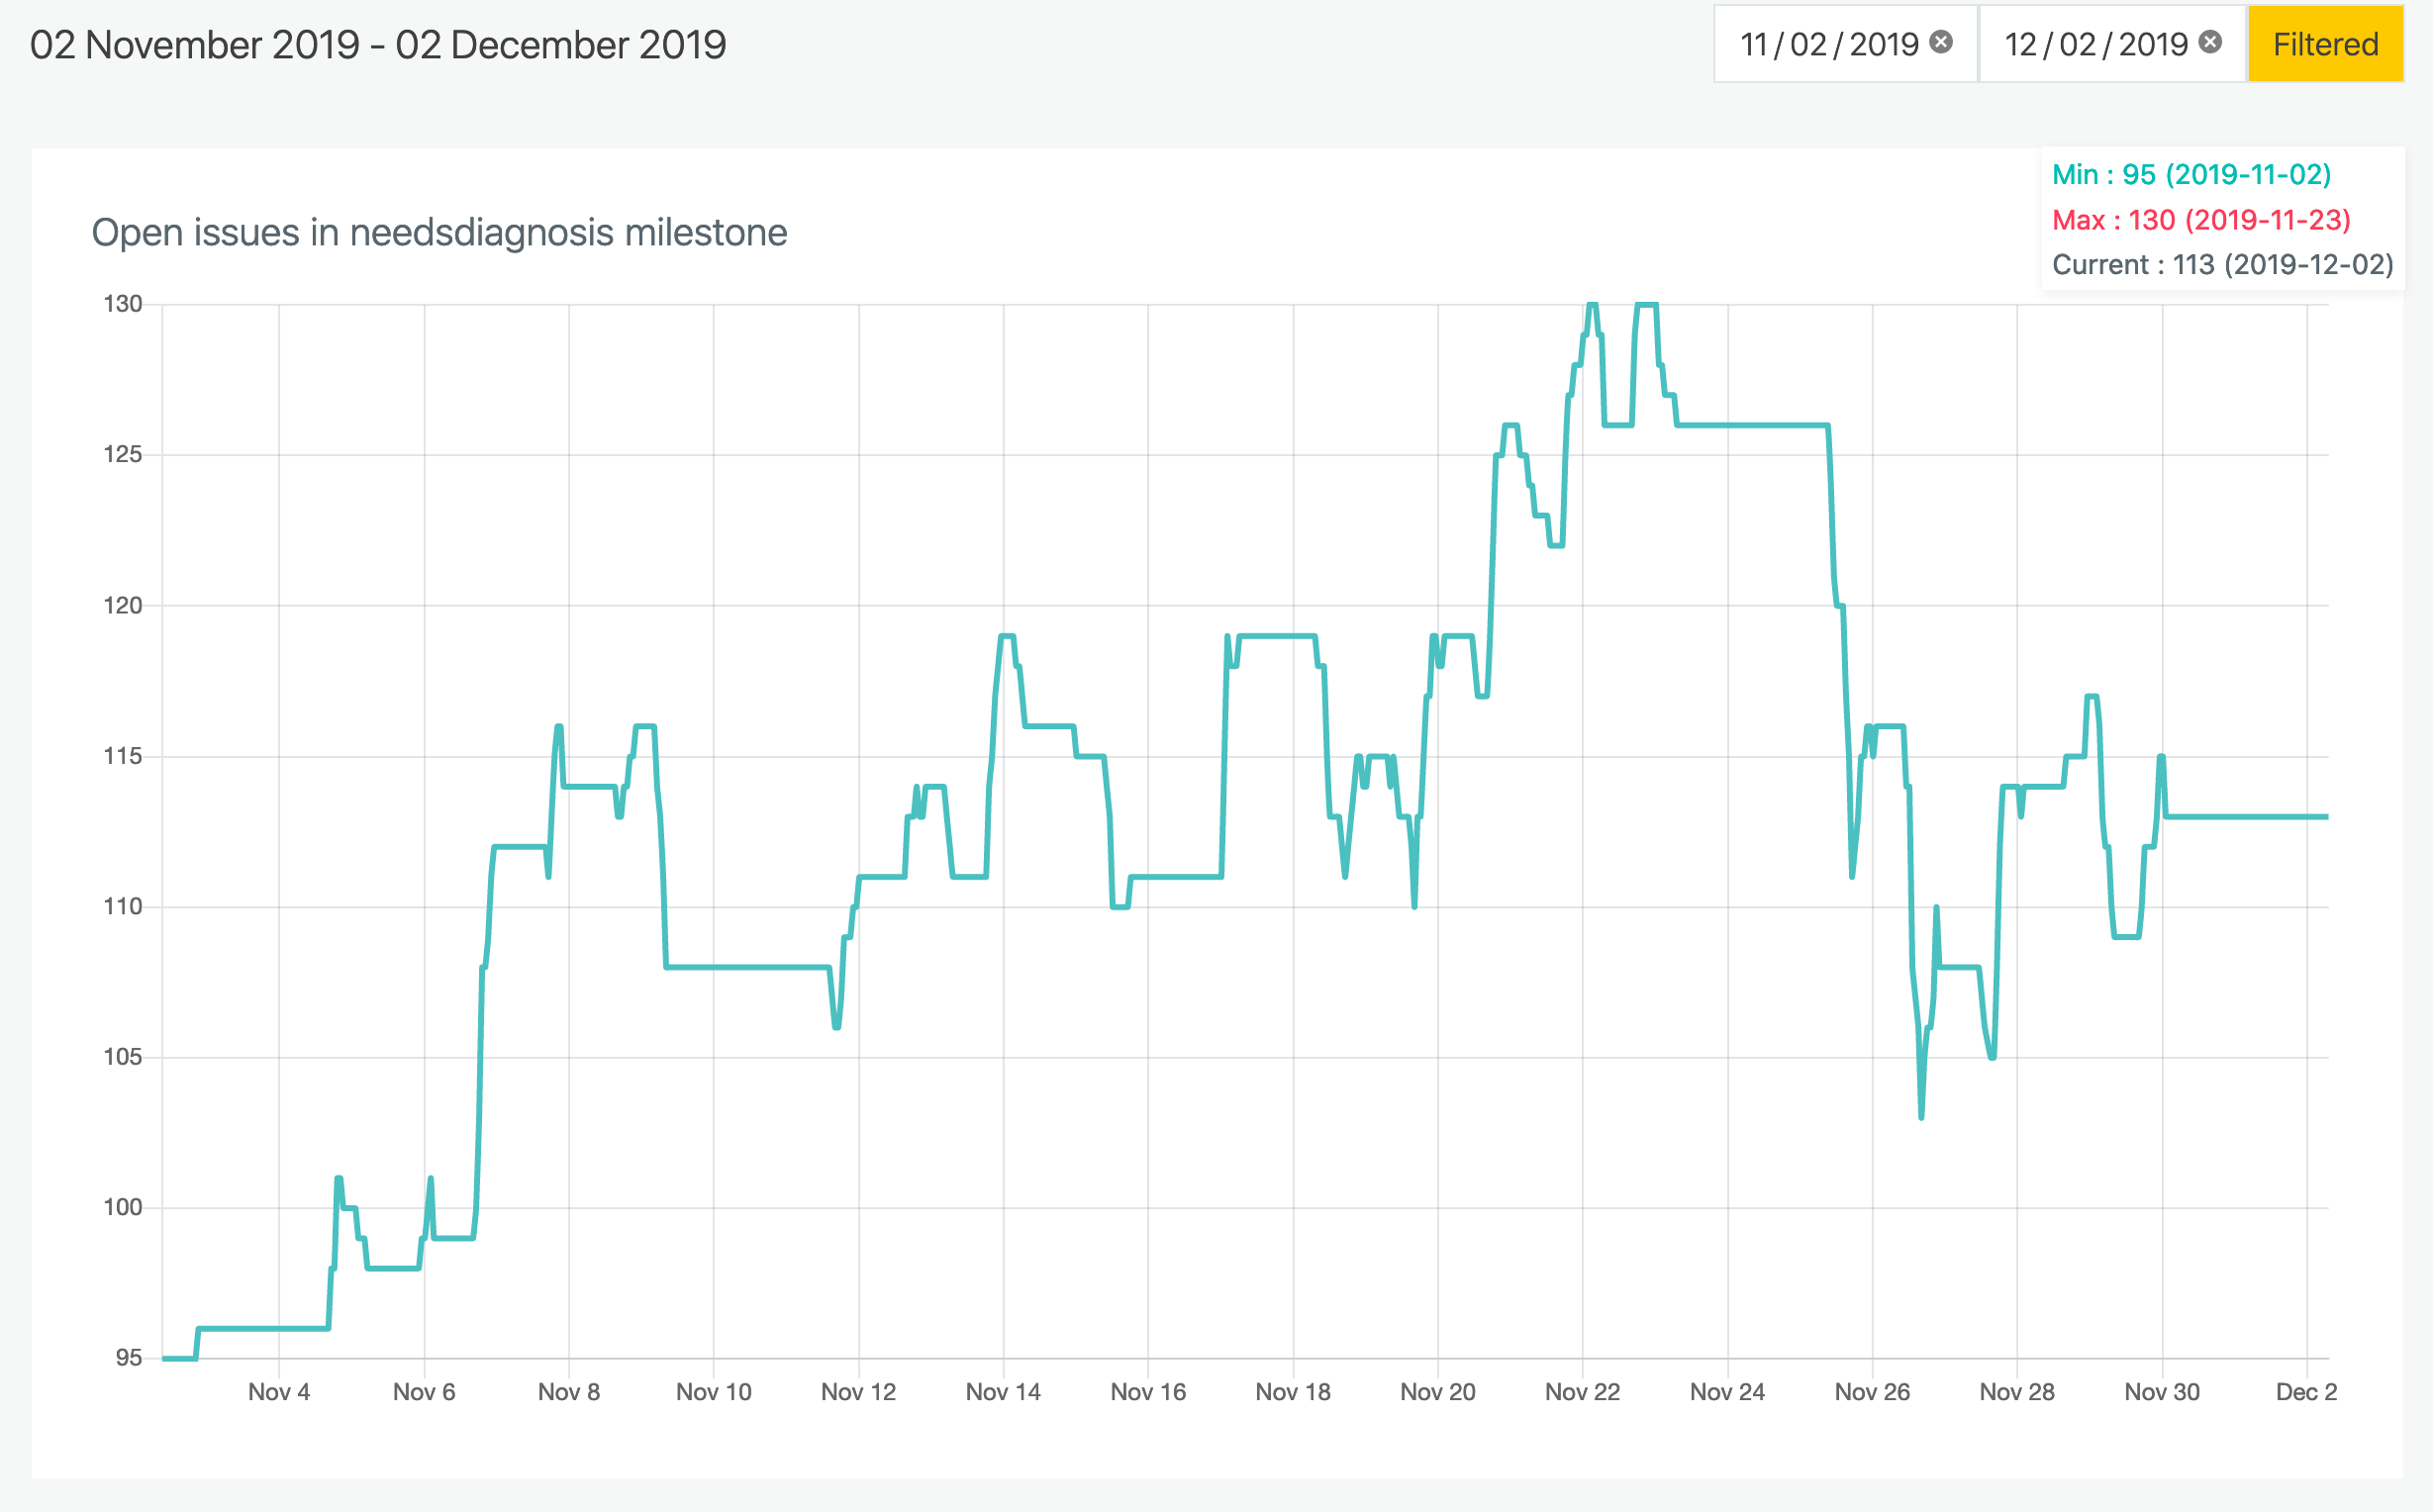
Task: Click the Min : 95 legend text
Action: tap(2191, 175)
